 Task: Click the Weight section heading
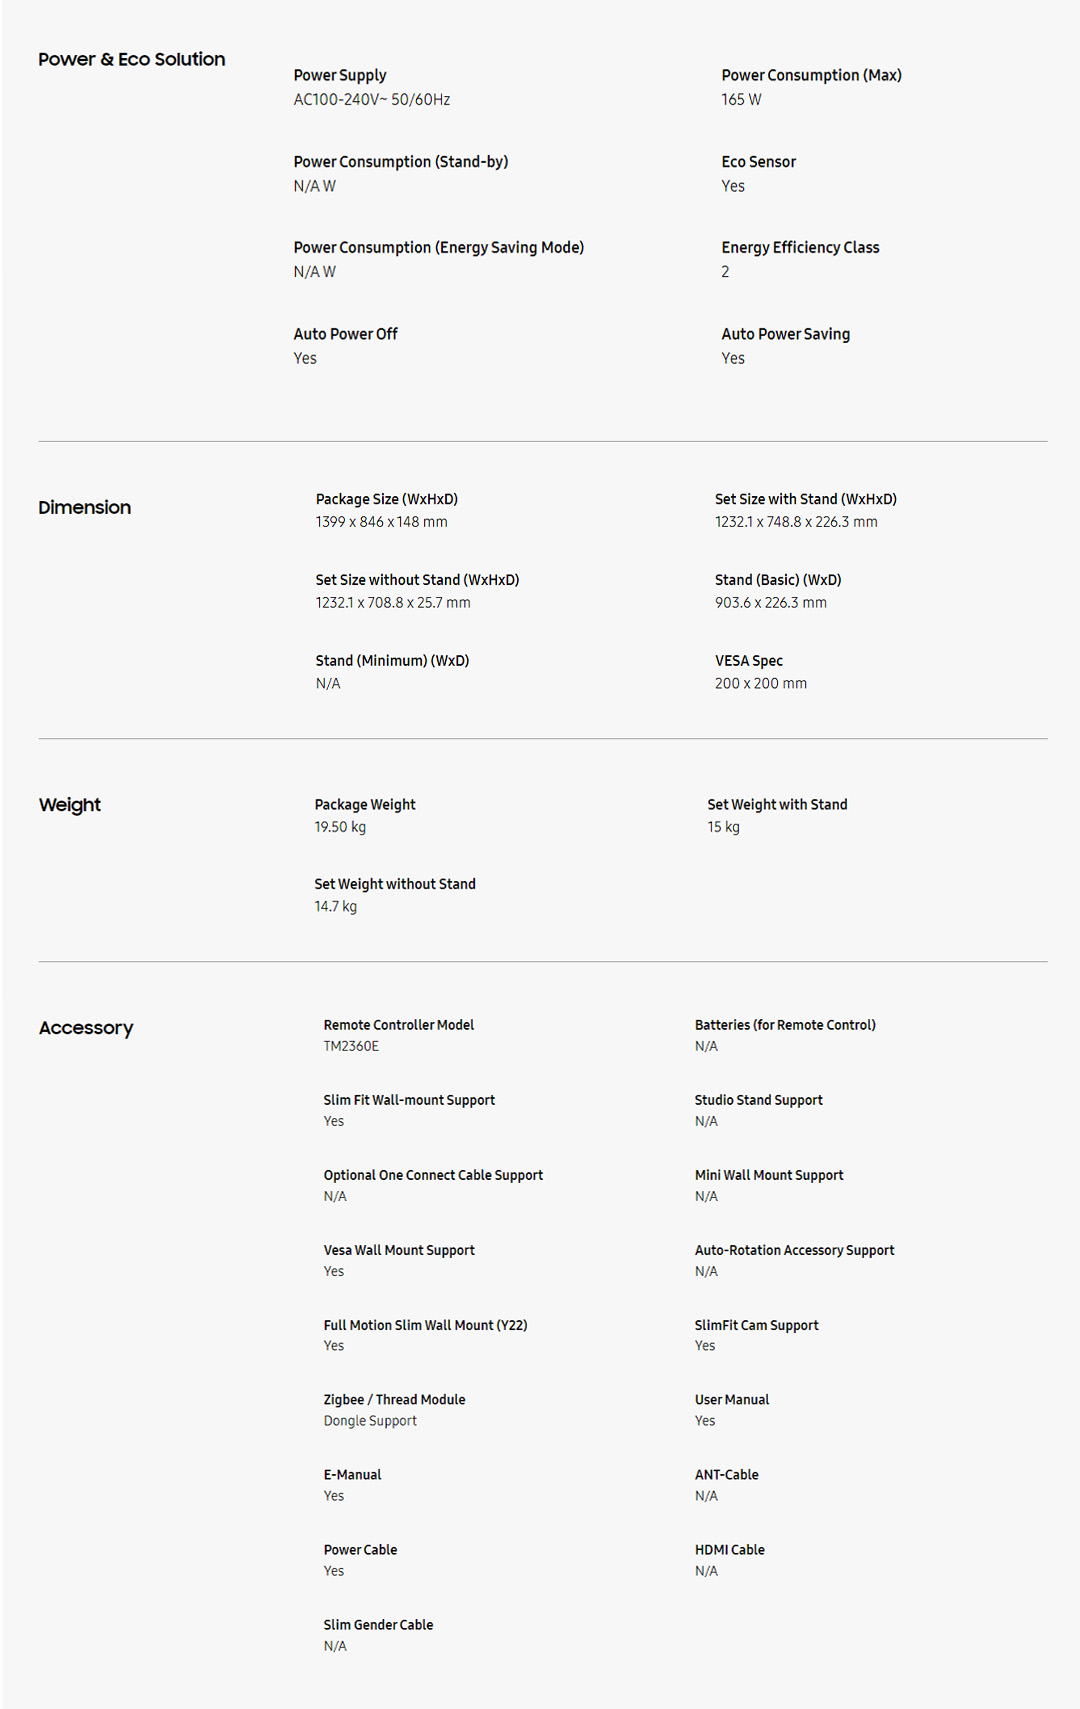(x=69, y=805)
